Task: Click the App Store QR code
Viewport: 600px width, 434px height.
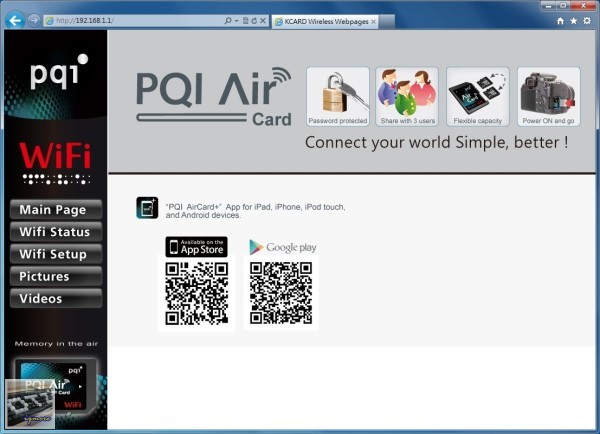Action: pos(197,294)
